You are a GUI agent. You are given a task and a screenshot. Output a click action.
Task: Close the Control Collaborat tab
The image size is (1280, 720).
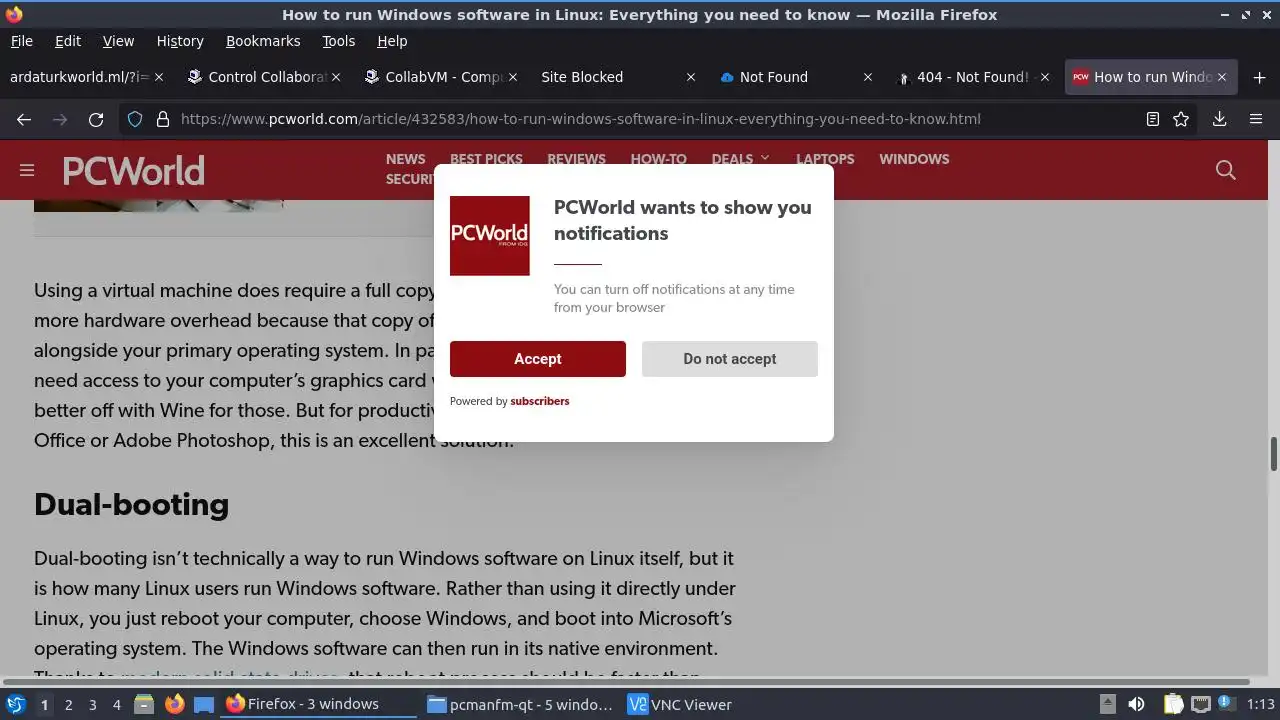(336, 77)
